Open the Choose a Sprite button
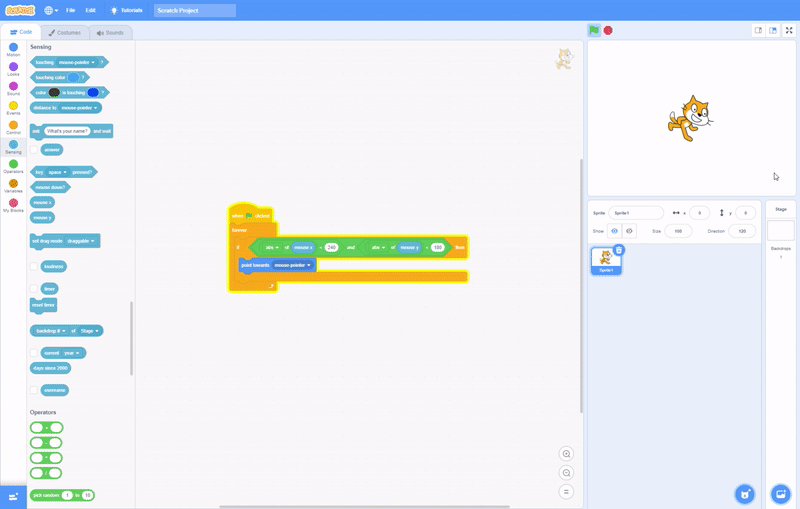 pyautogui.click(x=744, y=494)
